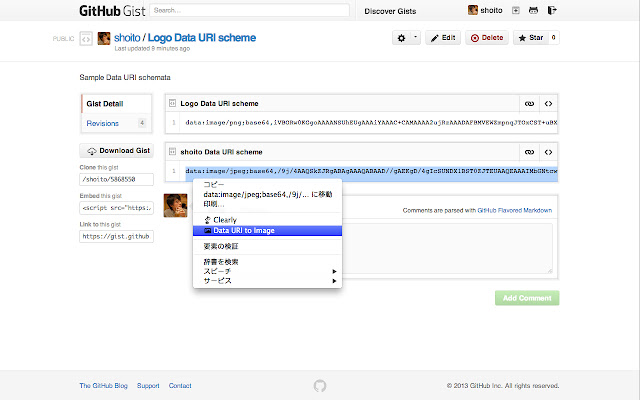
Task: Click the commenter avatar photo
Action: pos(176,205)
